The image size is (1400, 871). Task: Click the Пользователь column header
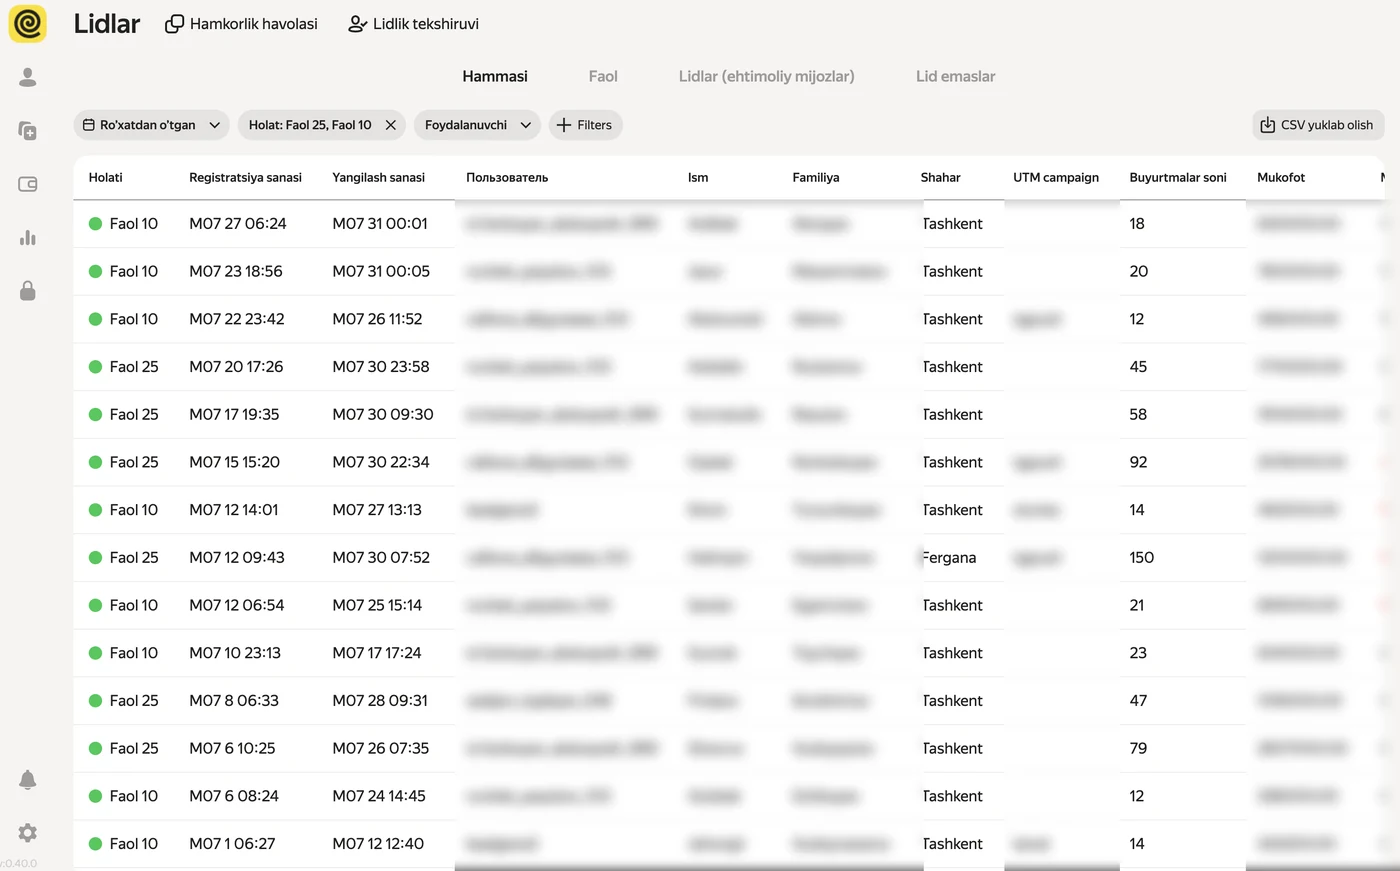pyautogui.click(x=507, y=177)
